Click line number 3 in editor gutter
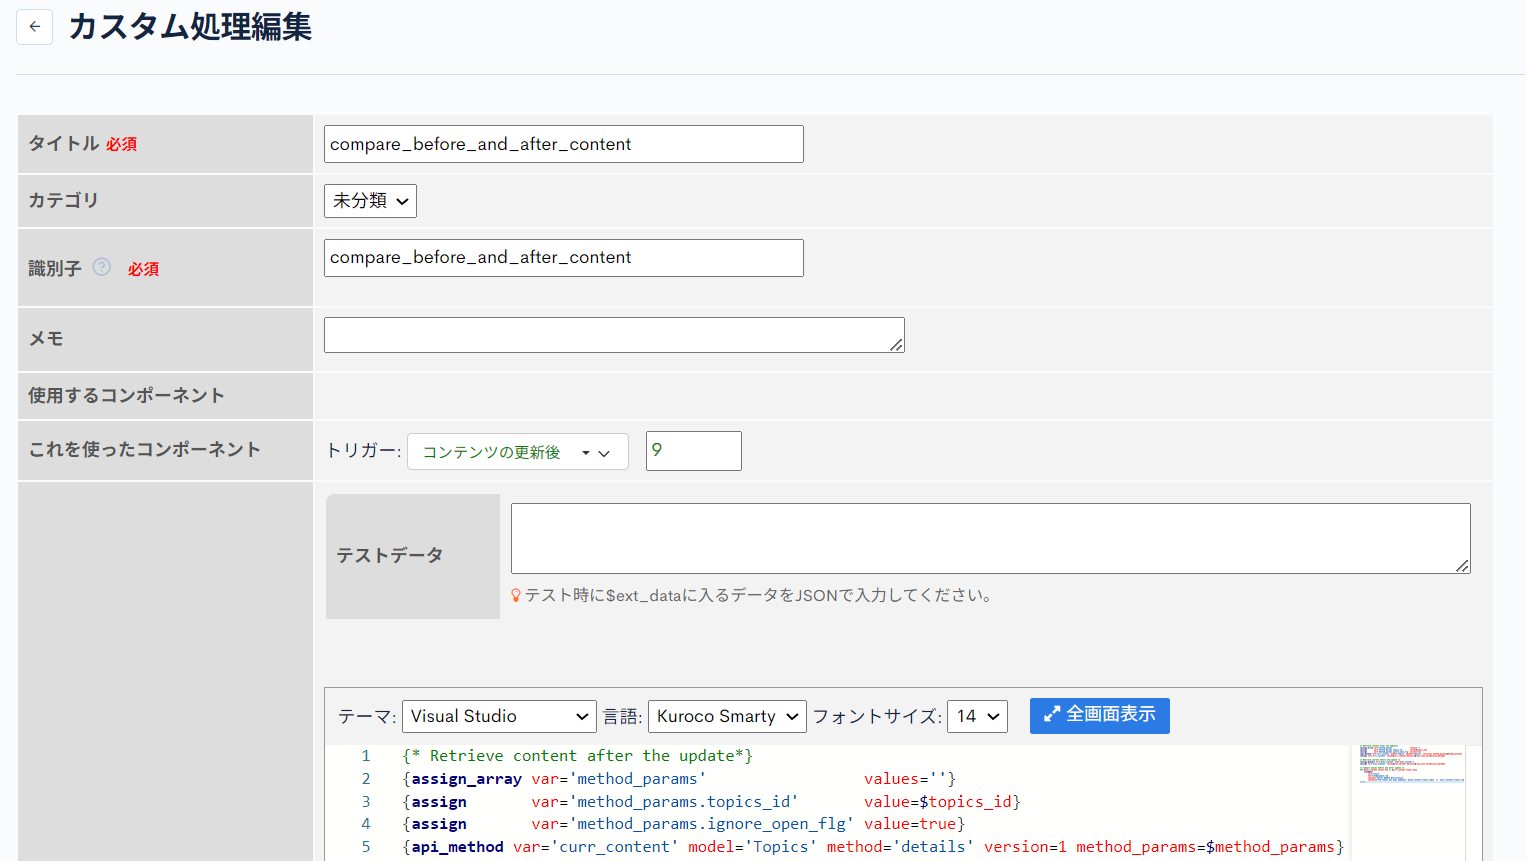This screenshot has height=861, width=1527. [366, 802]
